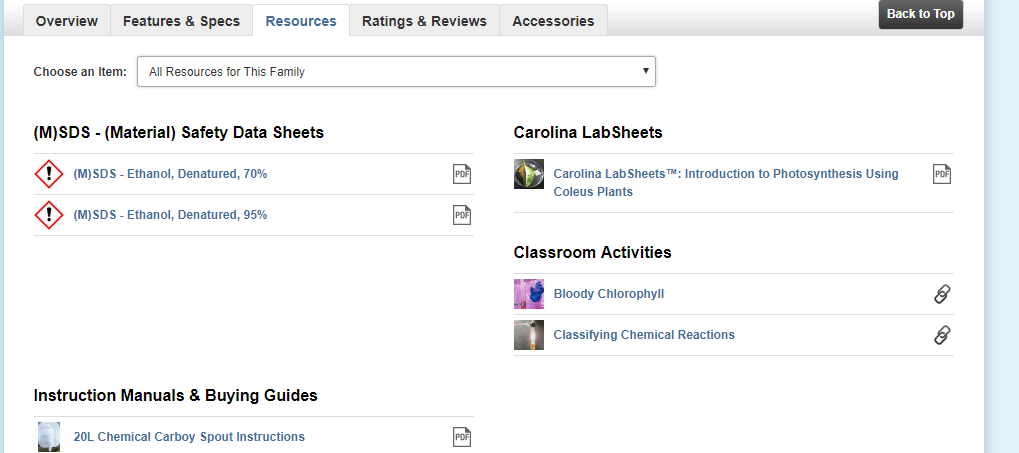This screenshot has height=453, width=1019.
Task: Click the Coleus Plants LabSheet thumbnail
Action: pos(529,174)
